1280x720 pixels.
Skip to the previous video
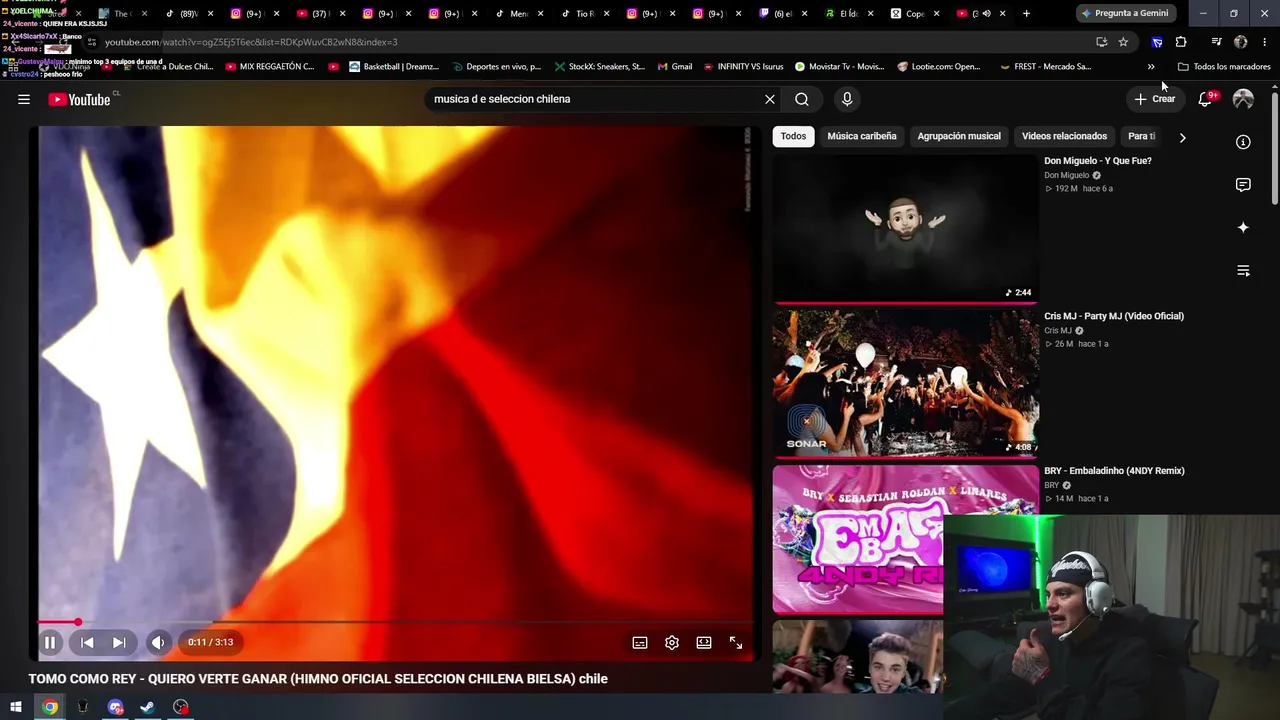tap(87, 642)
